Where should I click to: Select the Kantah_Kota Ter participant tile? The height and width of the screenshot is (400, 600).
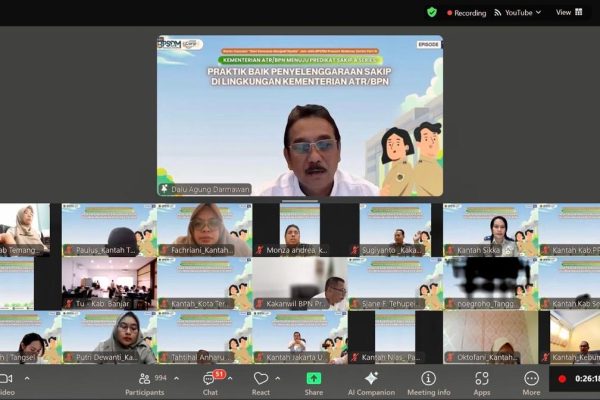point(205,283)
